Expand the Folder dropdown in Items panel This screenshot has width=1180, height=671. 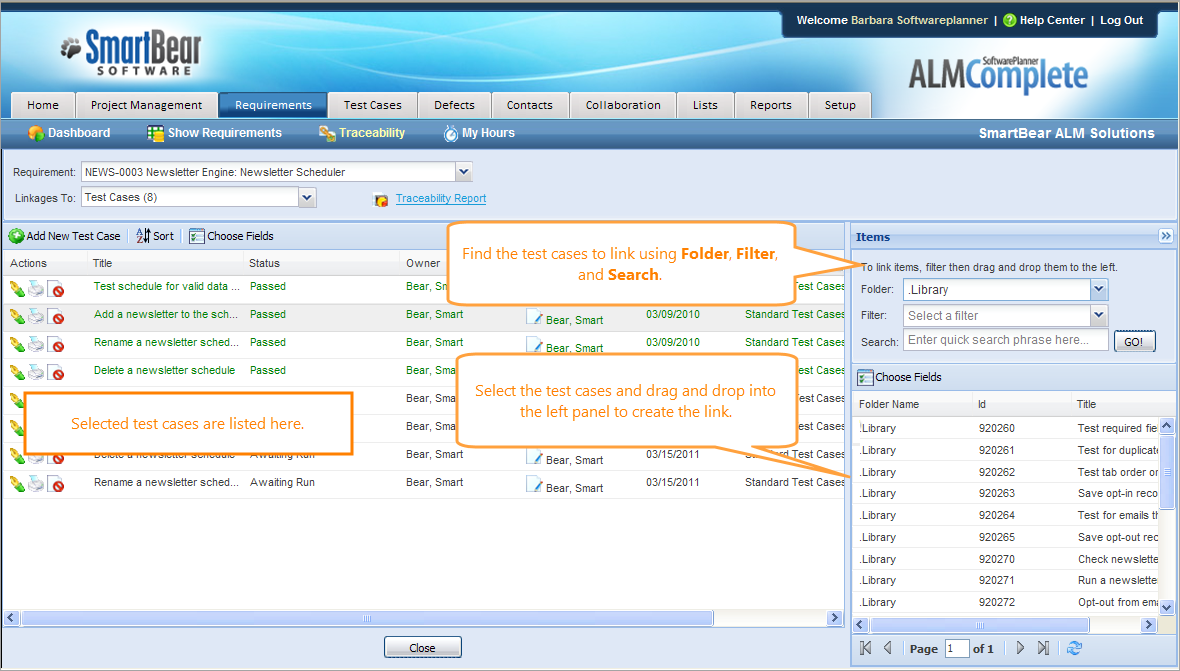1099,290
